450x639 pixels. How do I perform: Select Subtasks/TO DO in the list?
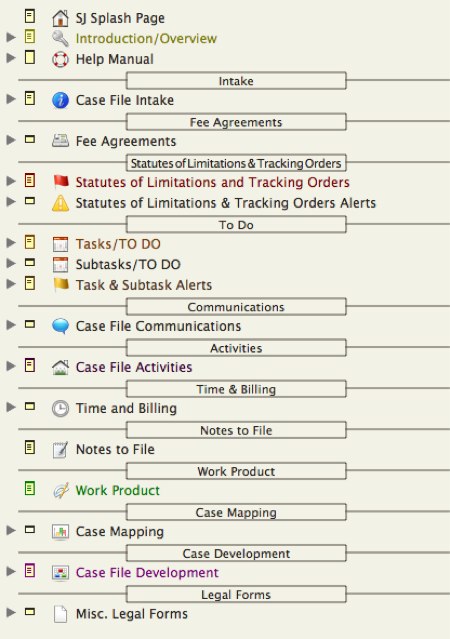click(x=128, y=264)
